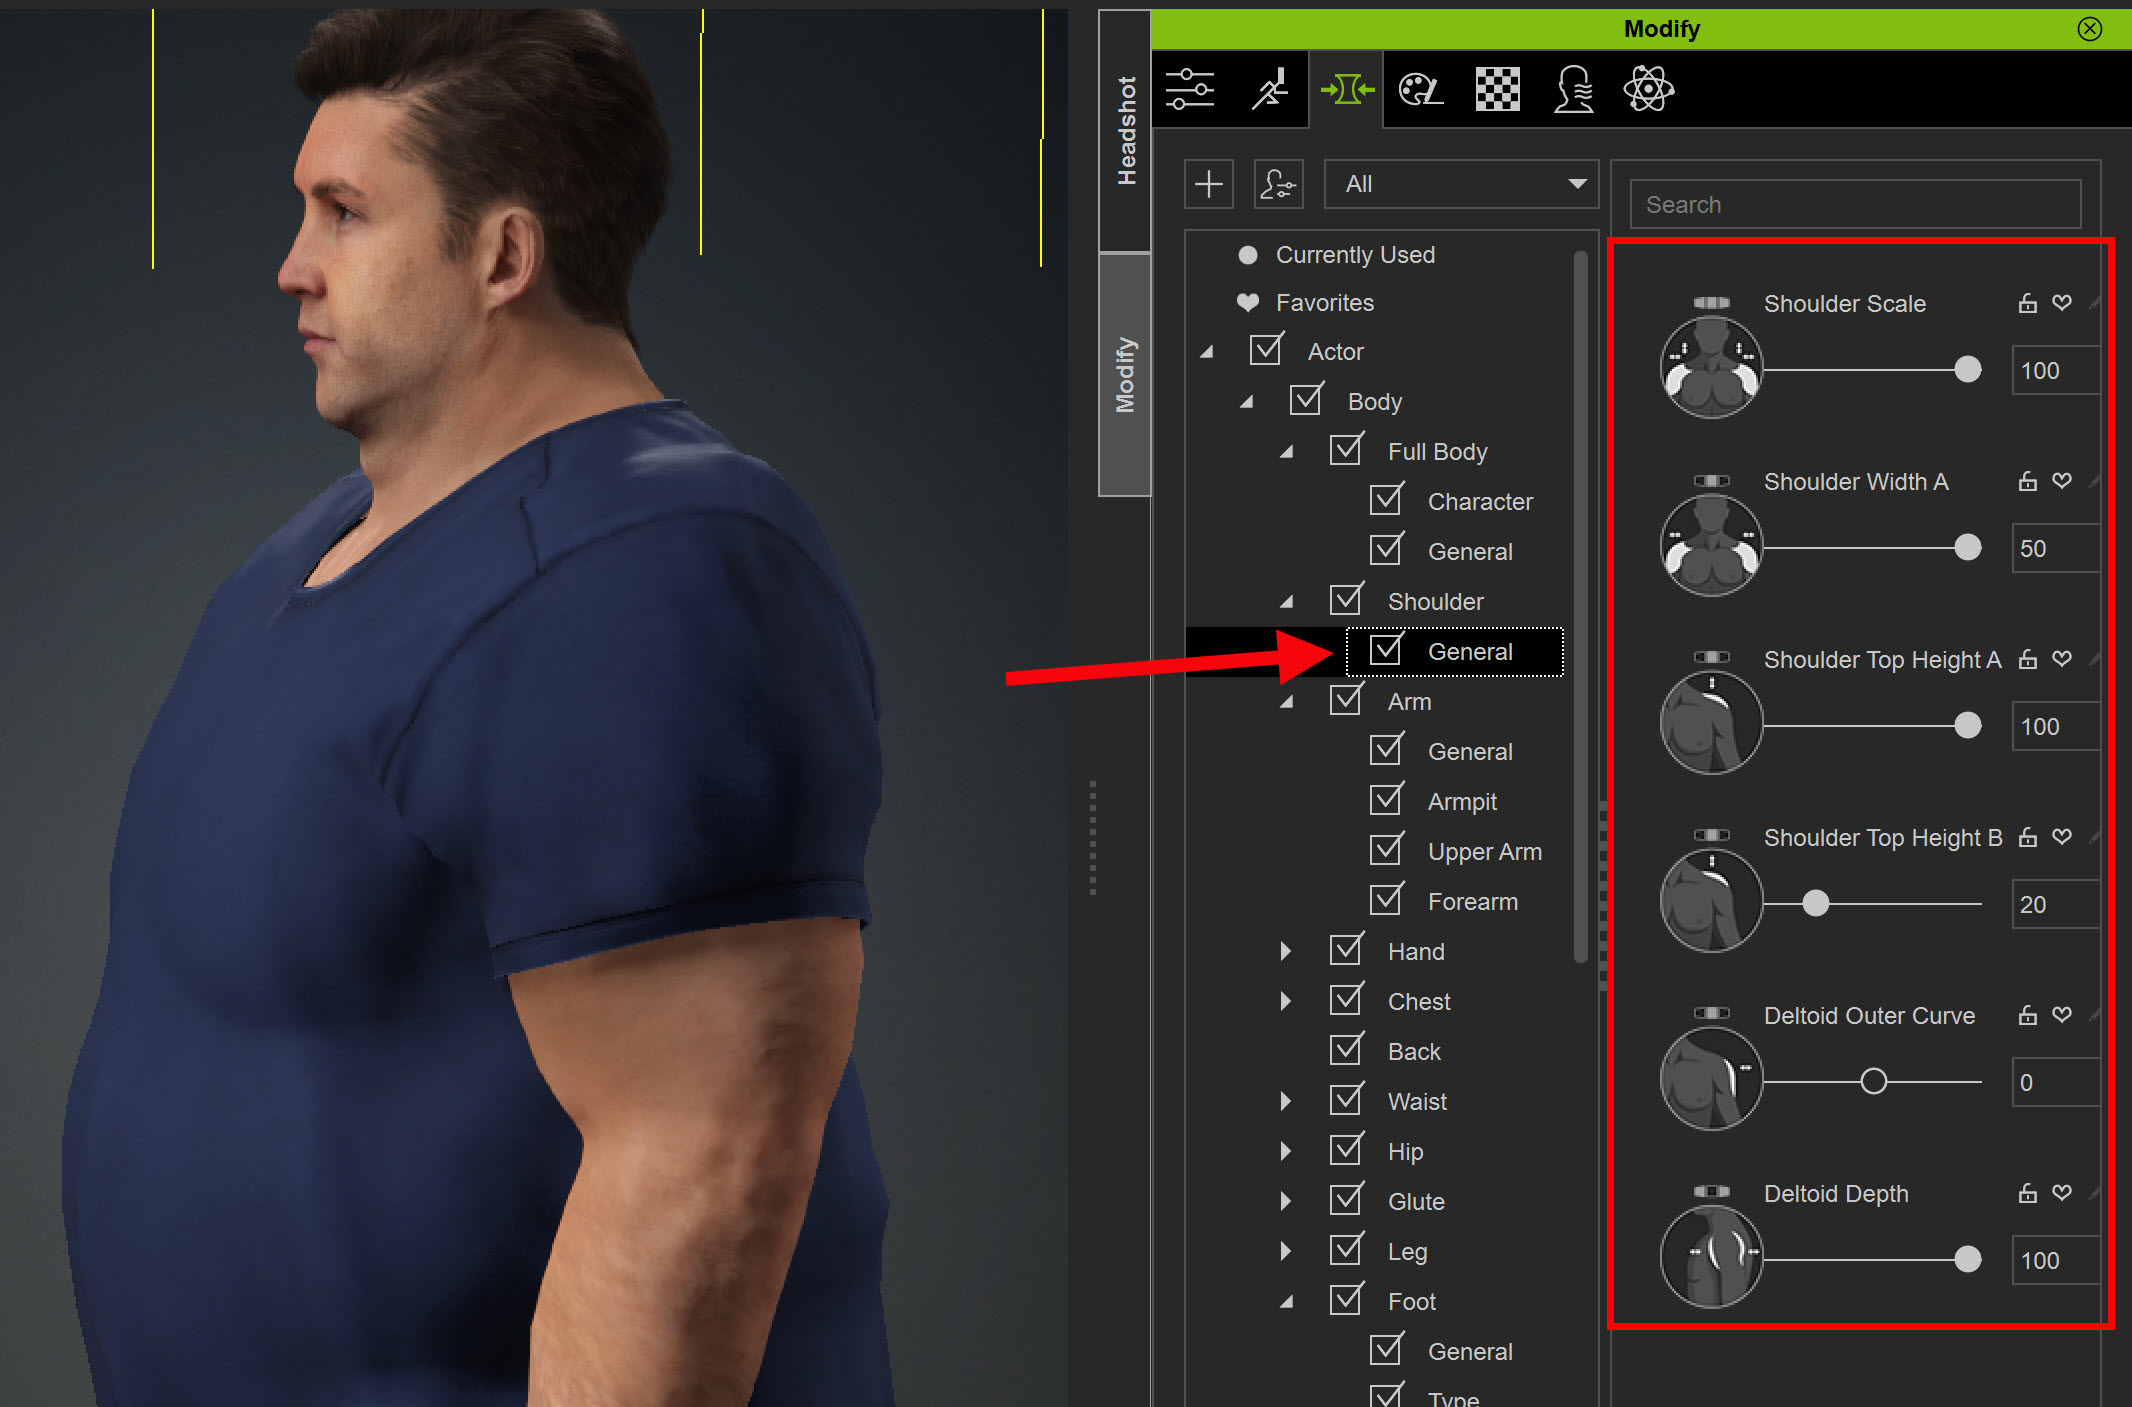Uncheck the Chest checkbox
Viewport: 2132px width, 1407px height.
click(x=1346, y=1000)
